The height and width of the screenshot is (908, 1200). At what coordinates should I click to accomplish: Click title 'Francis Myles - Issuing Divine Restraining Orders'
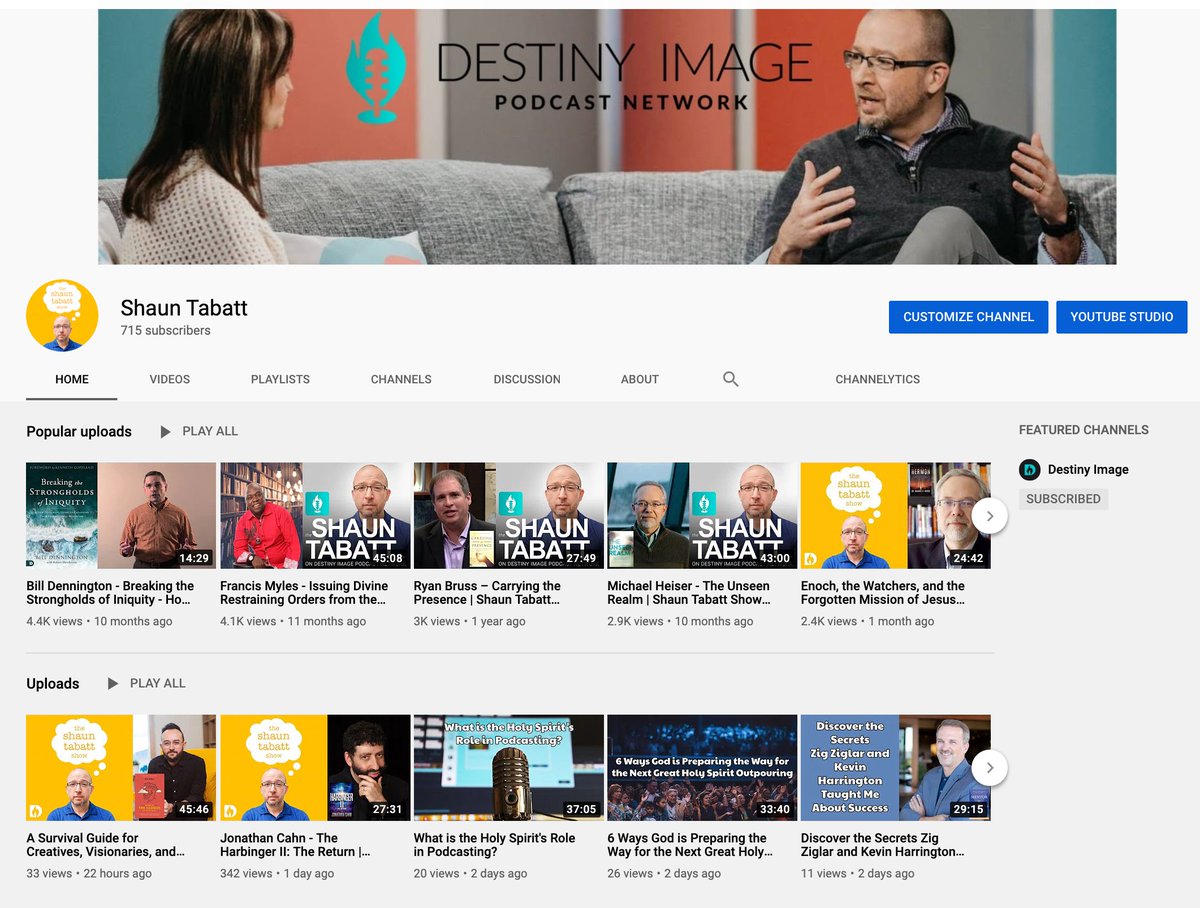point(304,593)
